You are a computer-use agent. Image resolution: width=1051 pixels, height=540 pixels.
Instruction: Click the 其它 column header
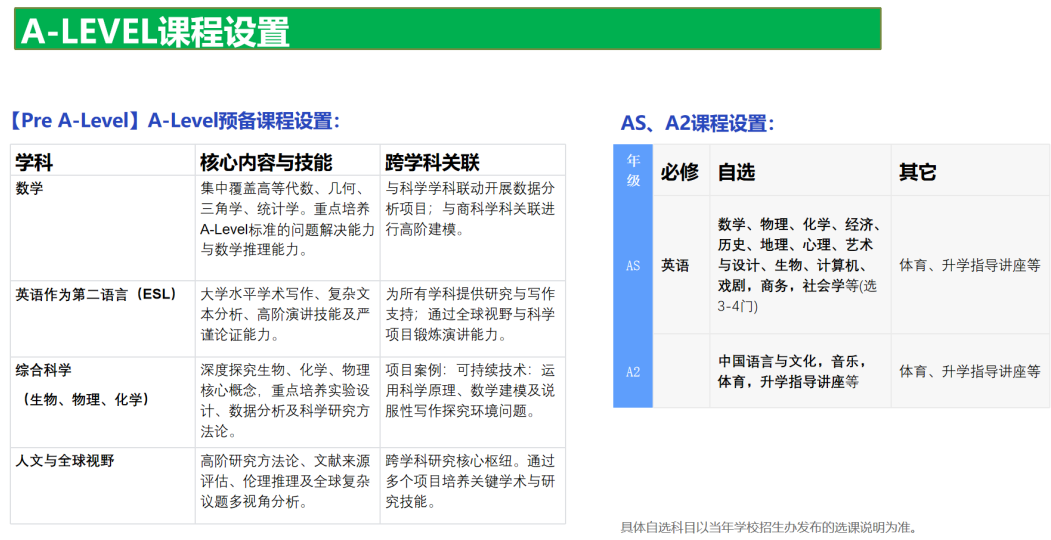pyautogui.click(x=971, y=170)
